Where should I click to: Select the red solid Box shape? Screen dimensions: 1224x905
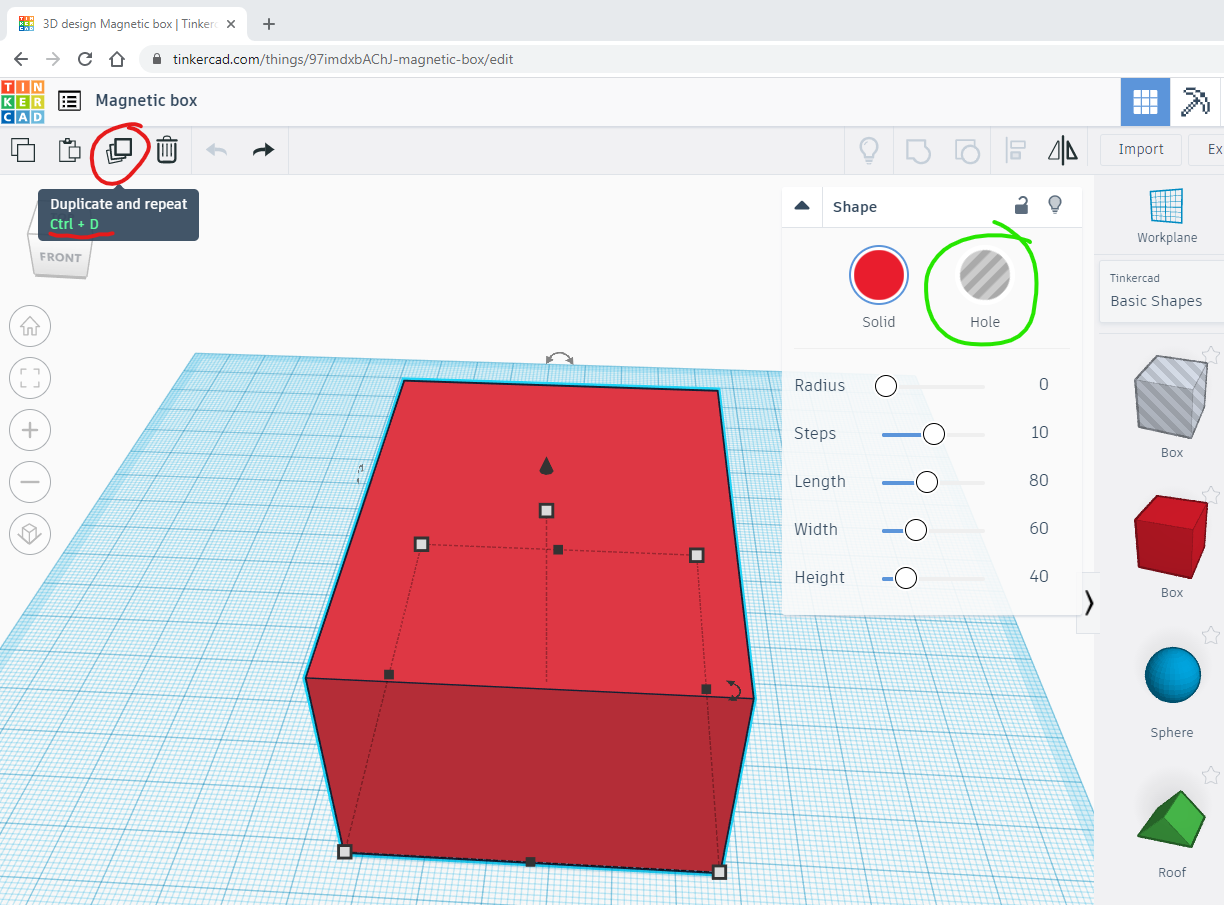(1171, 536)
